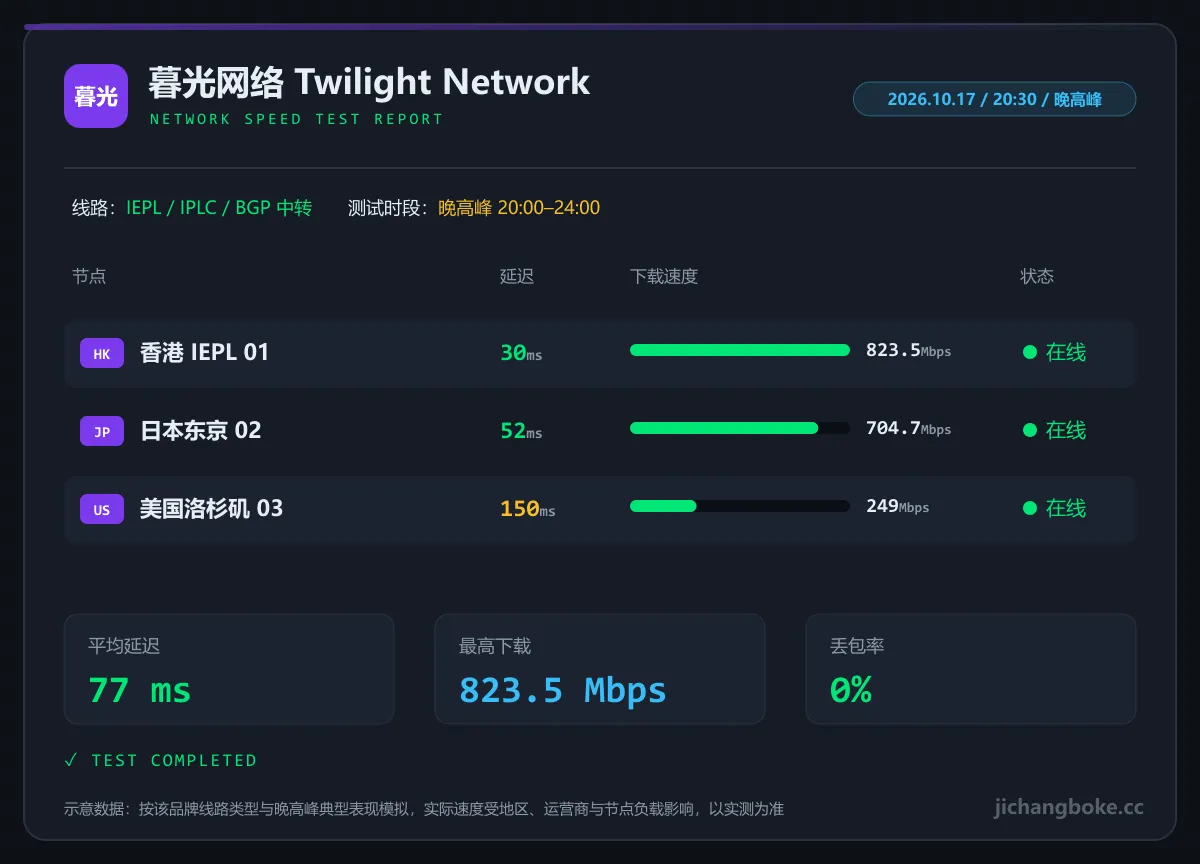Click the 状态 column header
Image resolution: width=1200 pixels, height=864 pixels.
[x=1037, y=276]
